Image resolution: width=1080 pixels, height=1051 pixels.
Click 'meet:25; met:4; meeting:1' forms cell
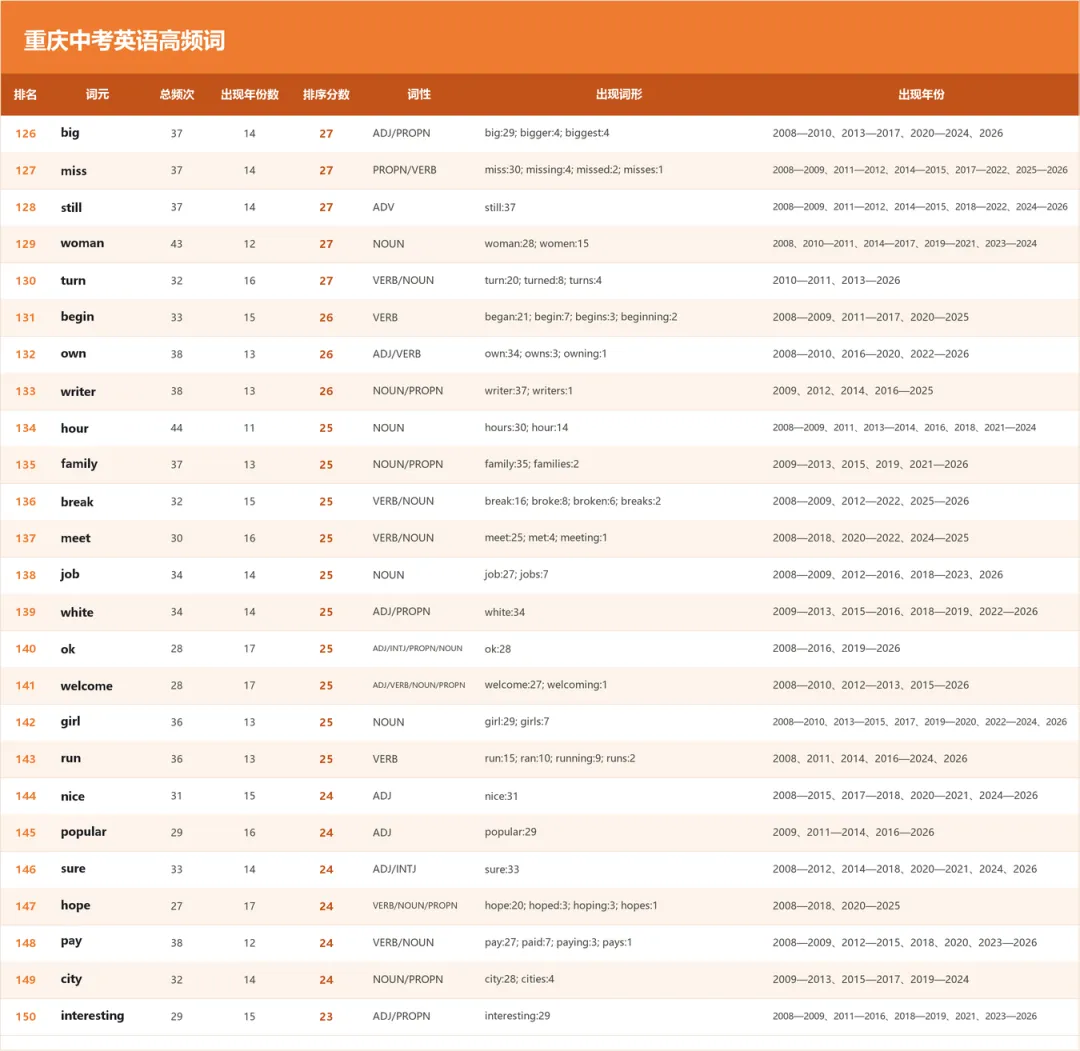546,538
